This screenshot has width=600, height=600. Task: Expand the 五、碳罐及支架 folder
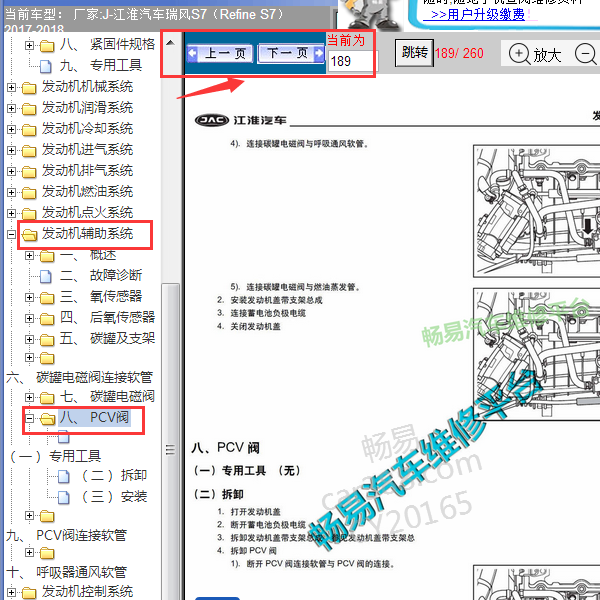point(29,339)
